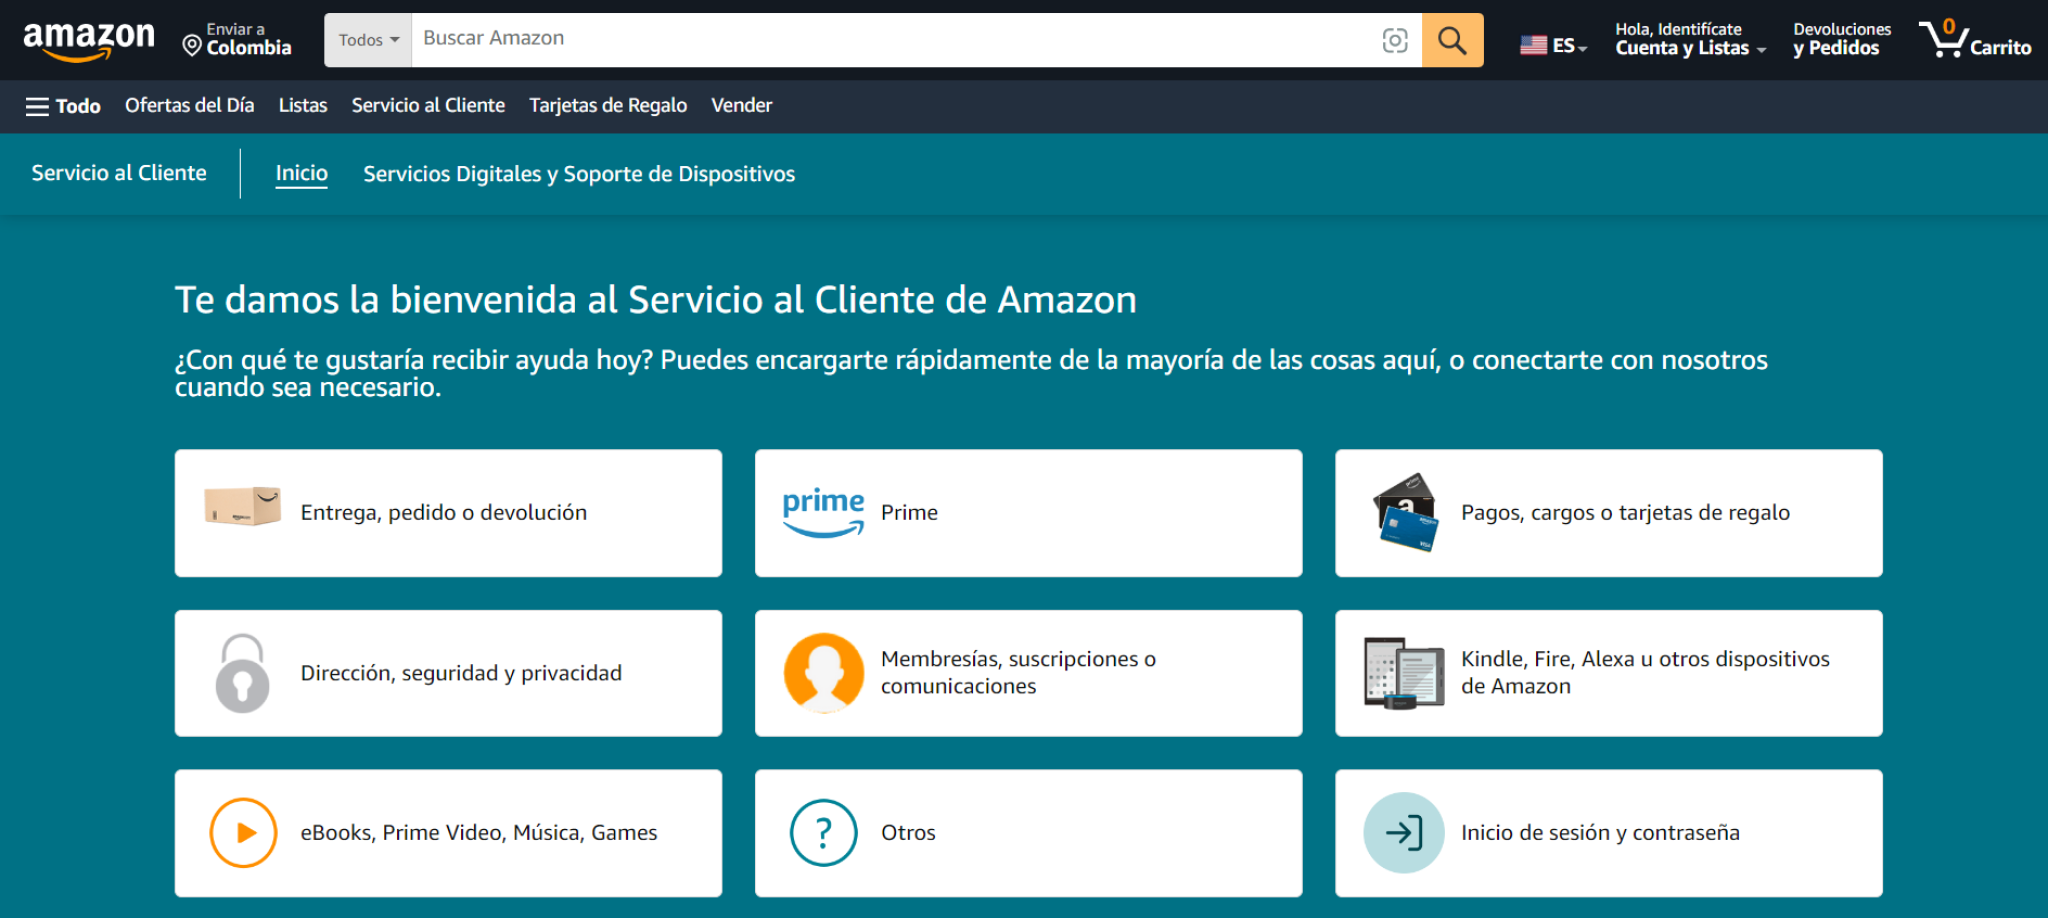
Task: Click the orange person avatar icon
Action: 824,673
